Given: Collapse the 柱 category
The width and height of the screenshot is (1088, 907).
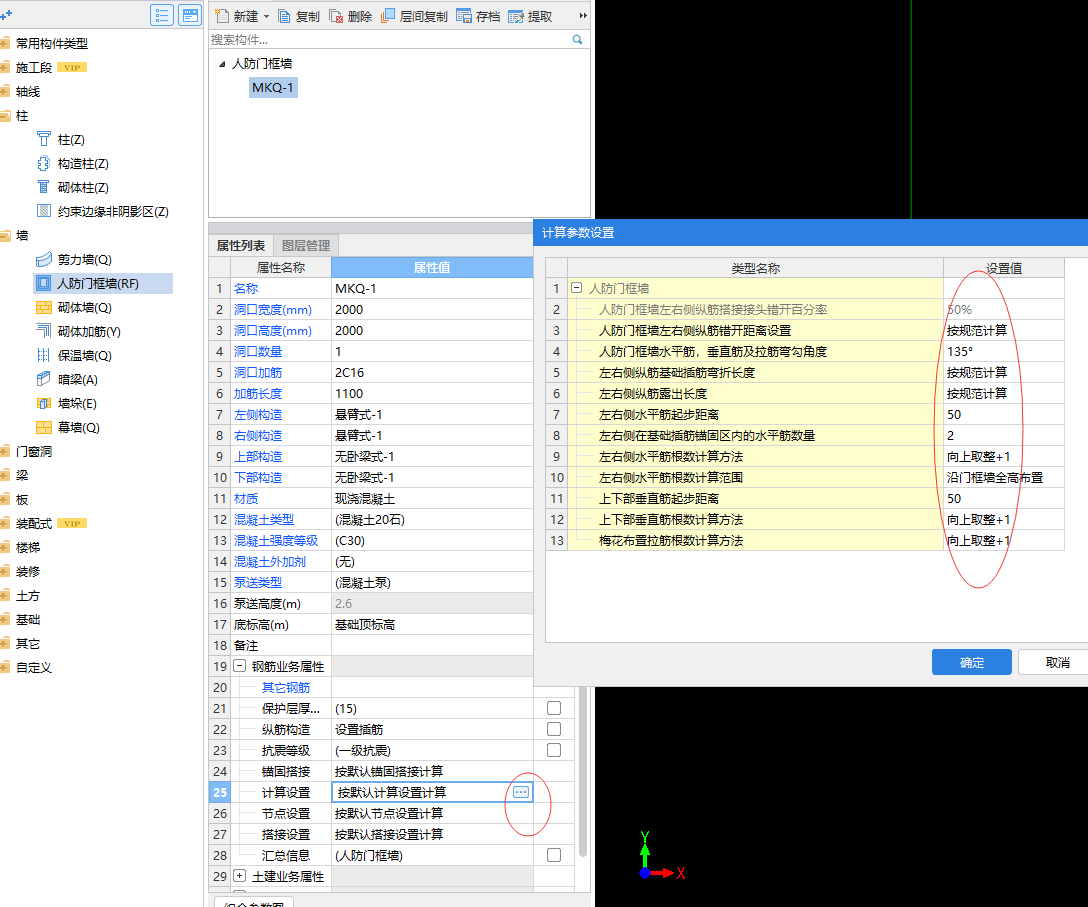Looking at the screenshot, I should 4,115.
